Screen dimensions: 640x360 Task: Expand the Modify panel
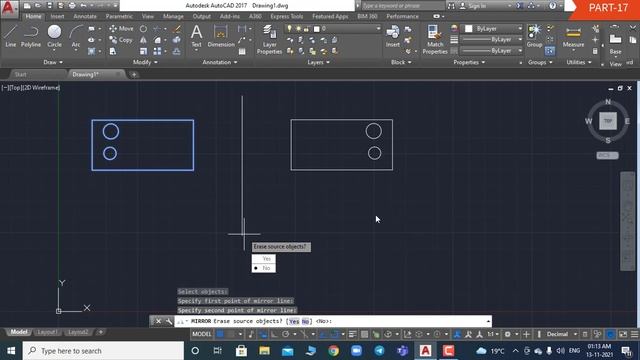tap(145, 62)
